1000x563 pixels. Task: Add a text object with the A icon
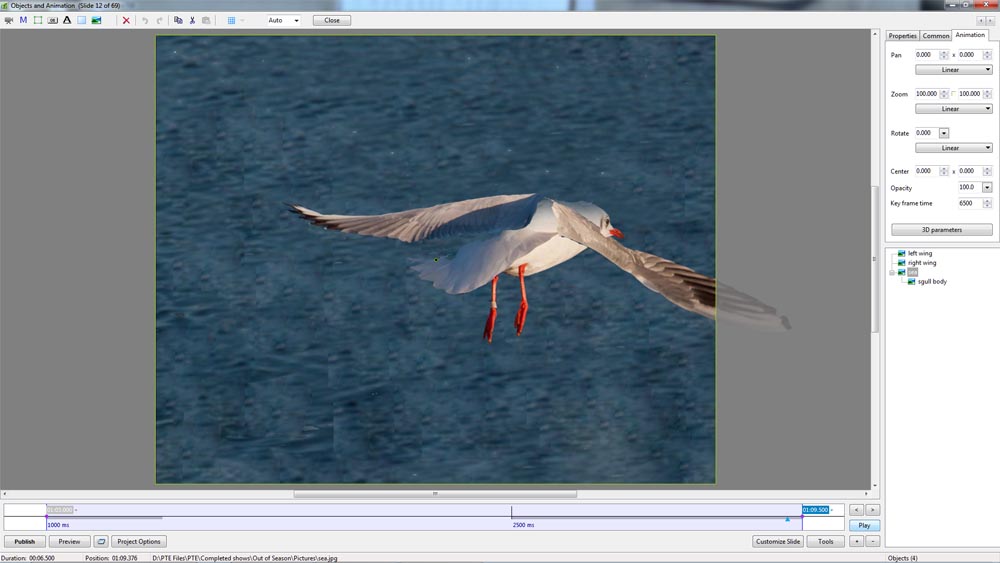[x=67, y=20]
